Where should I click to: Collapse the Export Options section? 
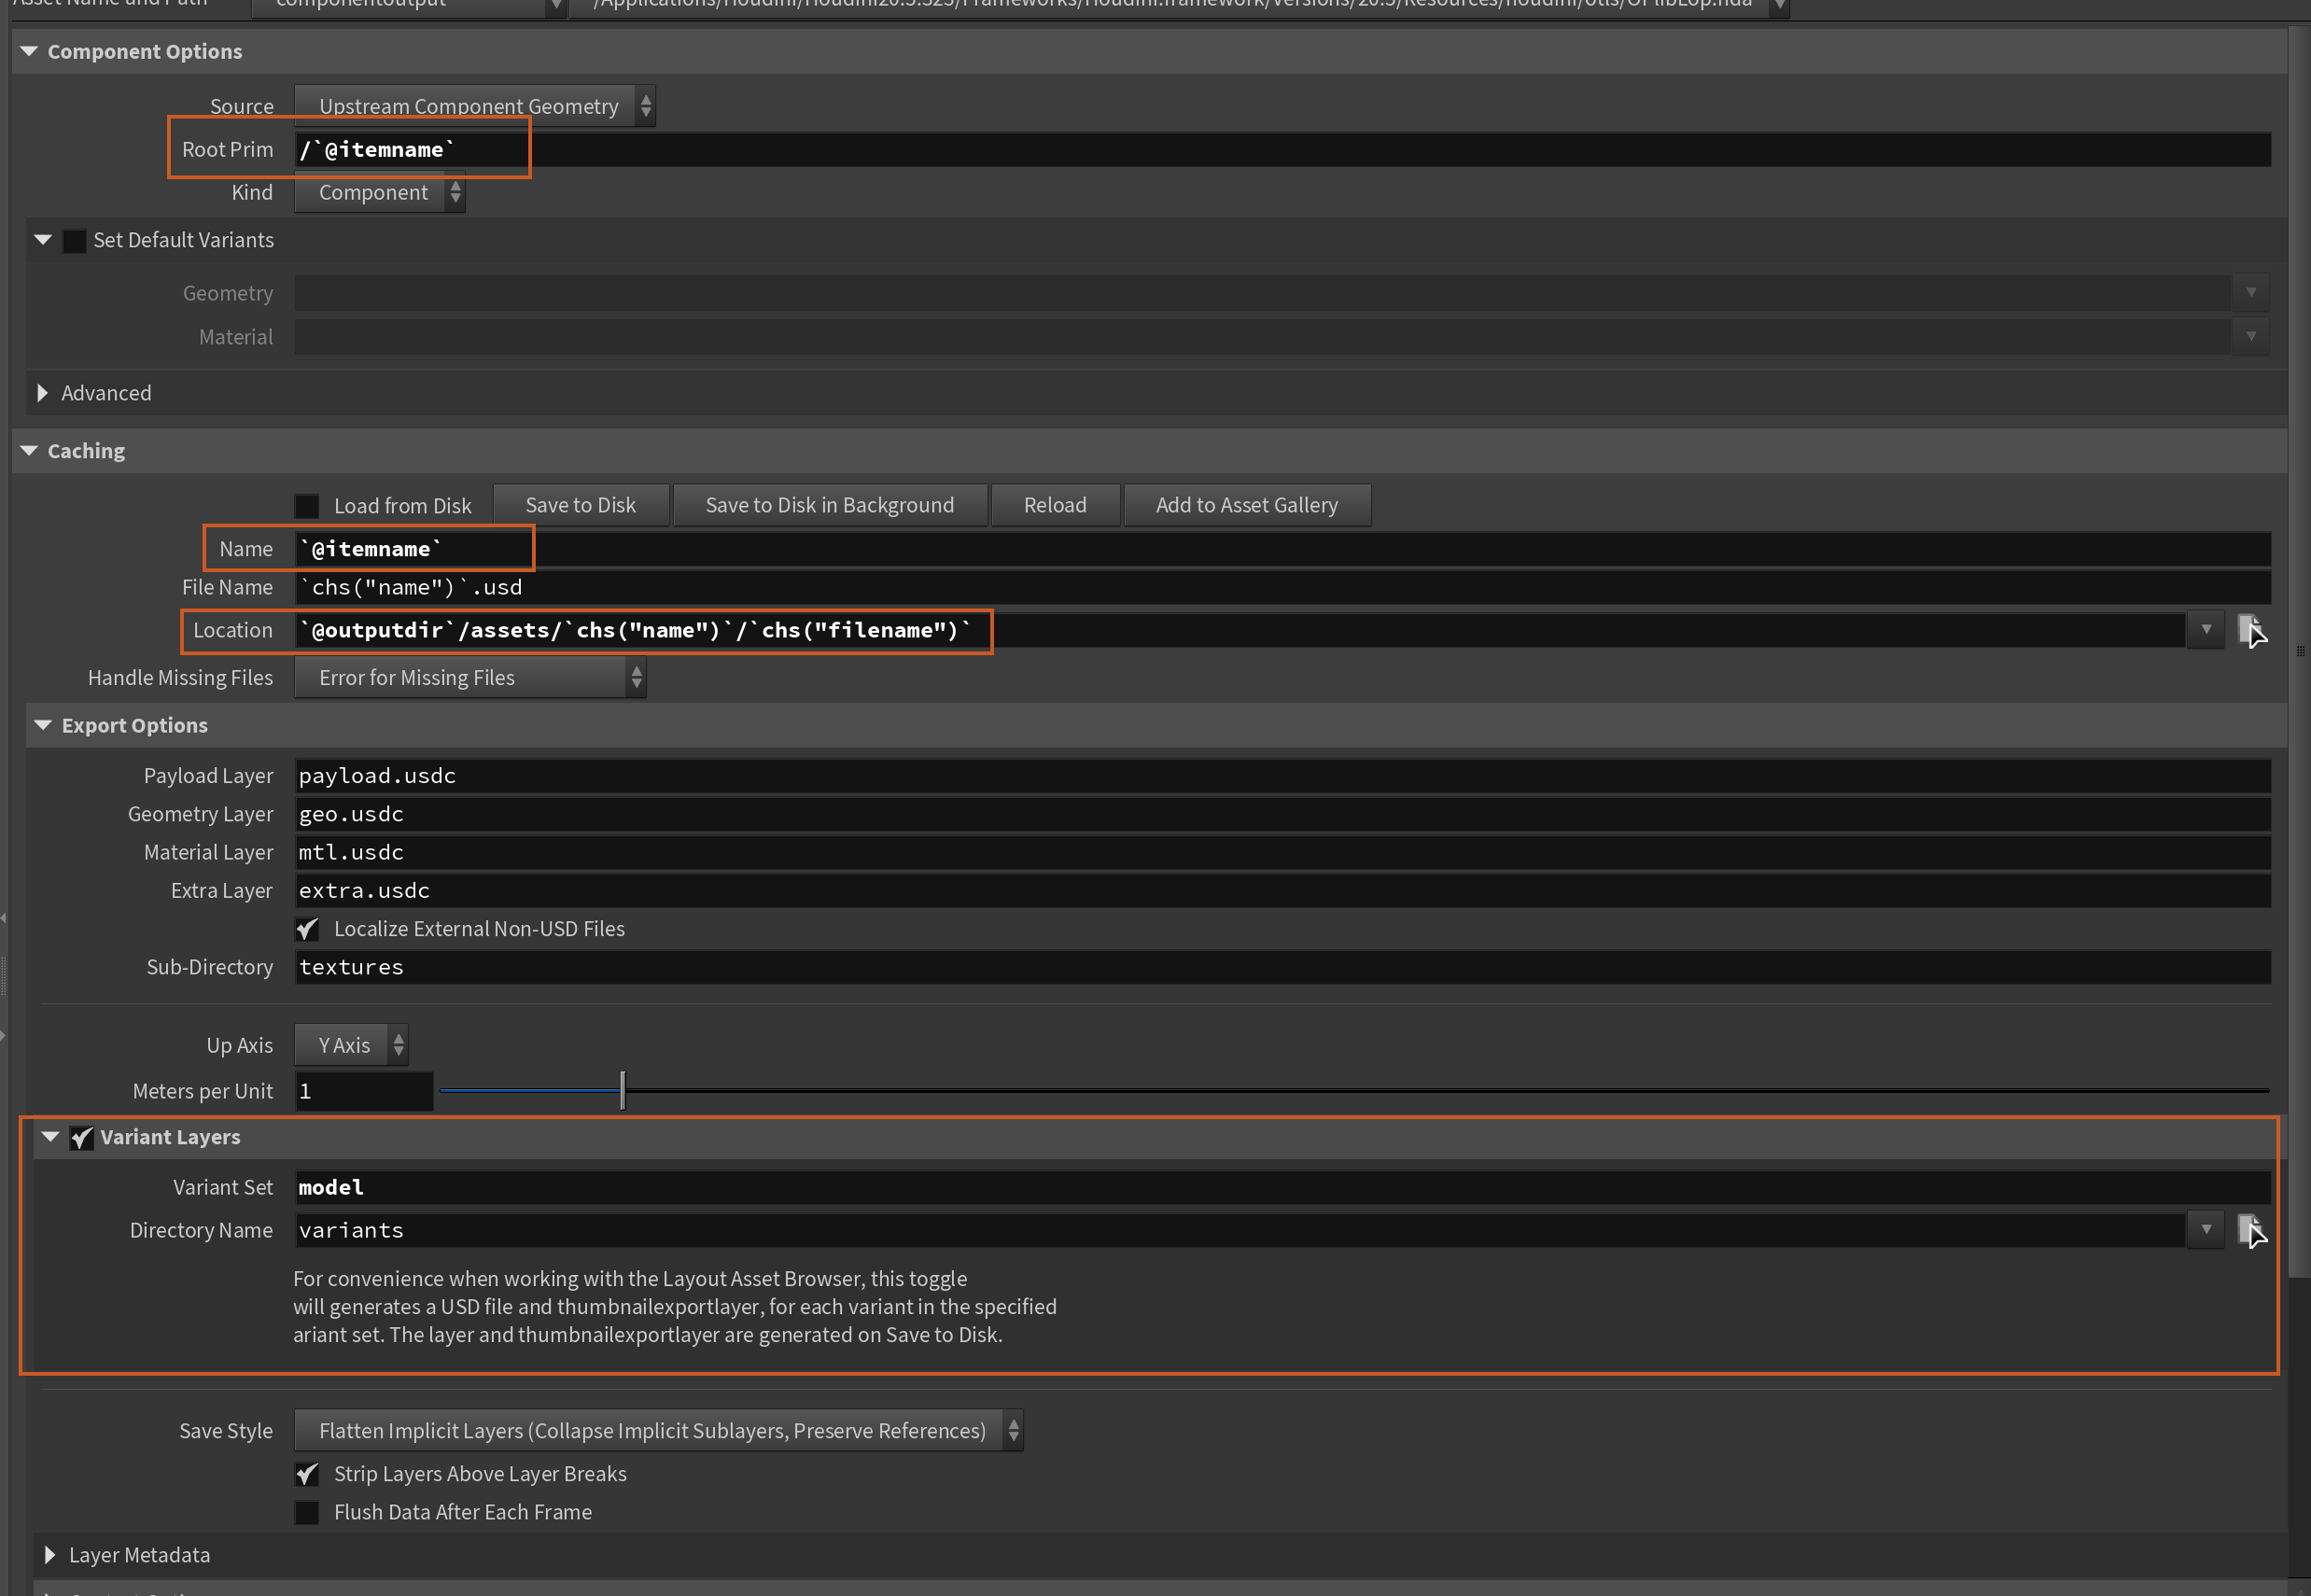point(43,725)
